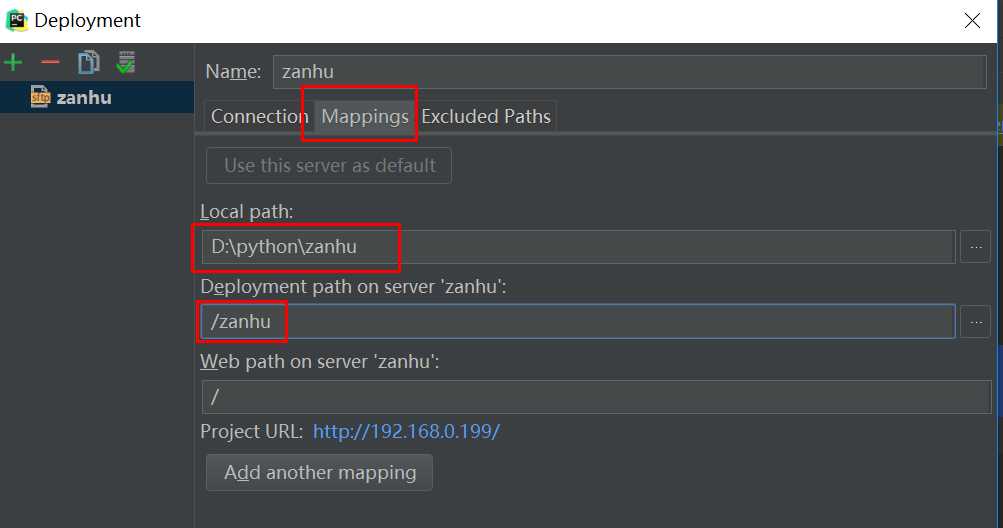Open the Connection tab

[259, 116]
